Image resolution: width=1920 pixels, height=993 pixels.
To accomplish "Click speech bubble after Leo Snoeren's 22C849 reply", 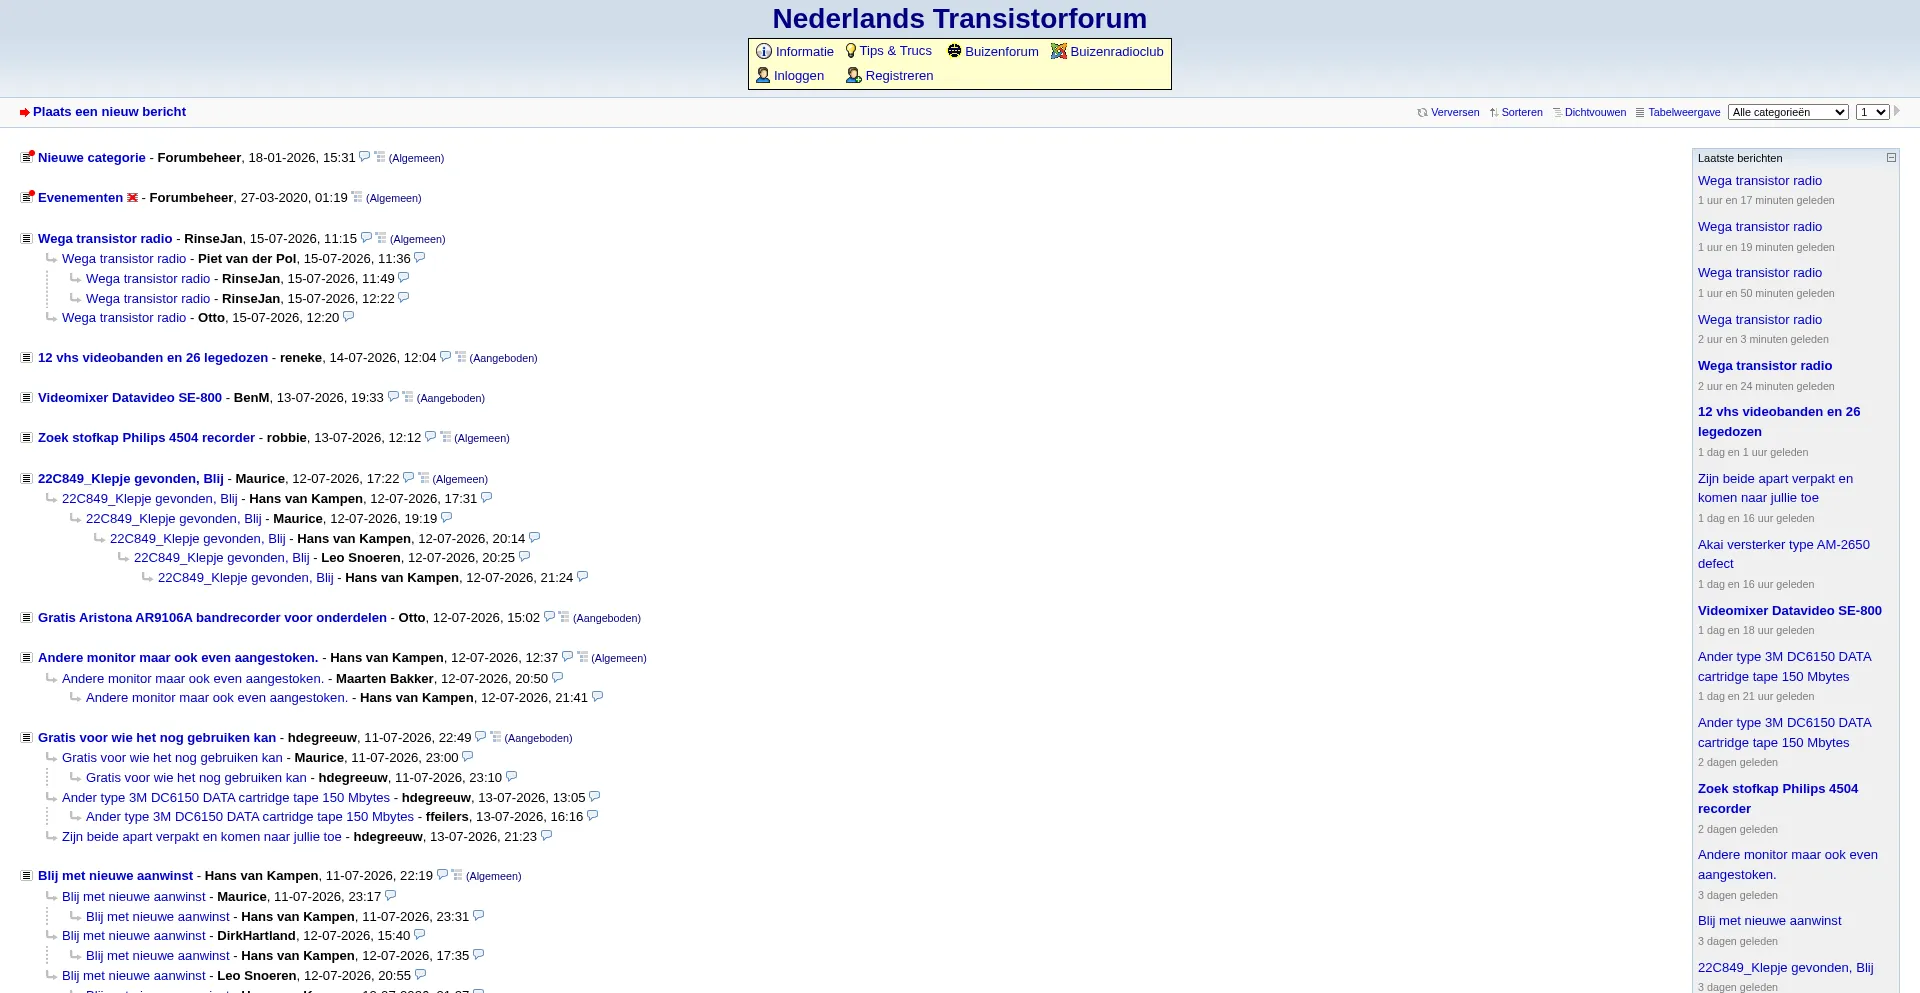I will 524,557.
